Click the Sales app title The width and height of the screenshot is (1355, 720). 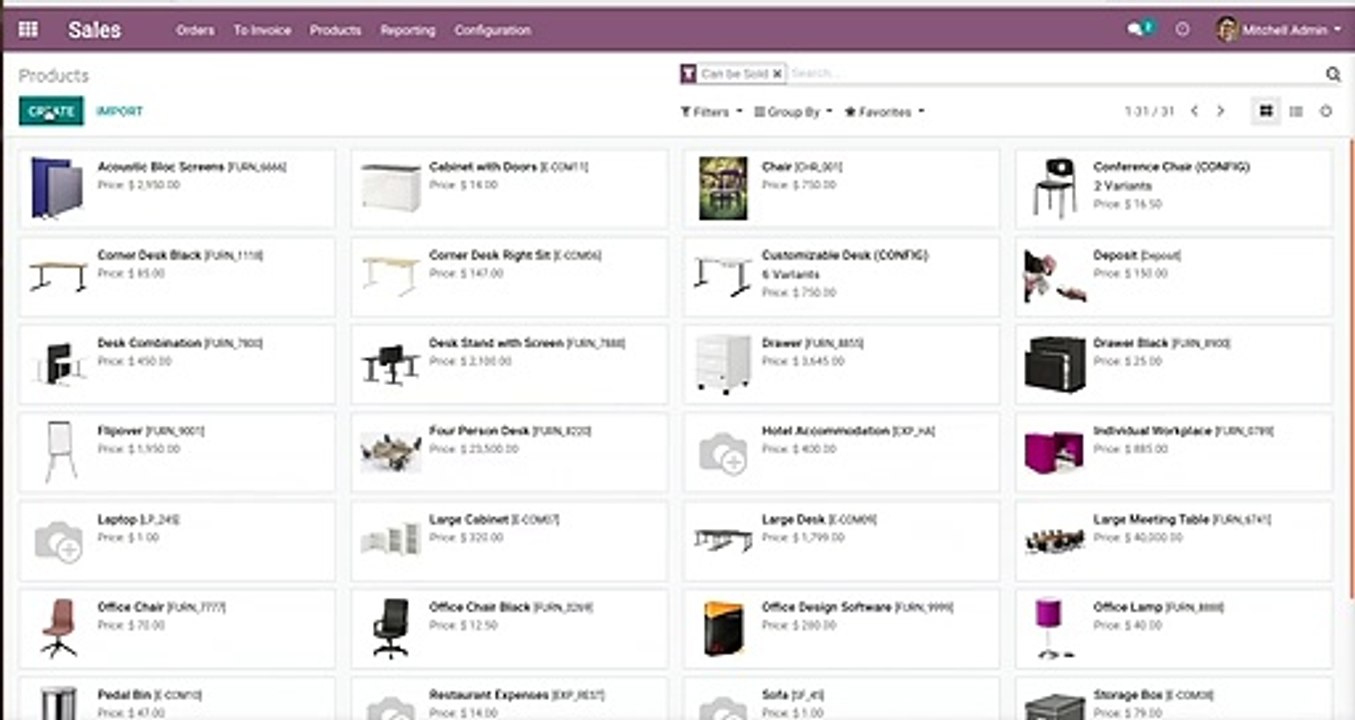pos(95,30)
